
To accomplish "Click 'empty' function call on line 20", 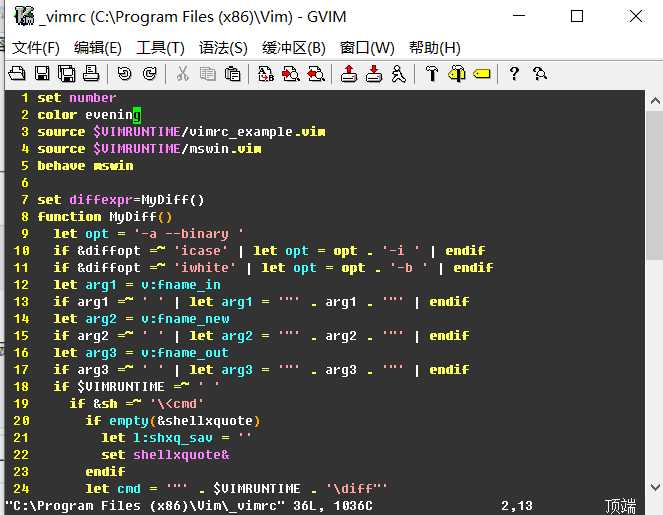I will coord(129,420).
